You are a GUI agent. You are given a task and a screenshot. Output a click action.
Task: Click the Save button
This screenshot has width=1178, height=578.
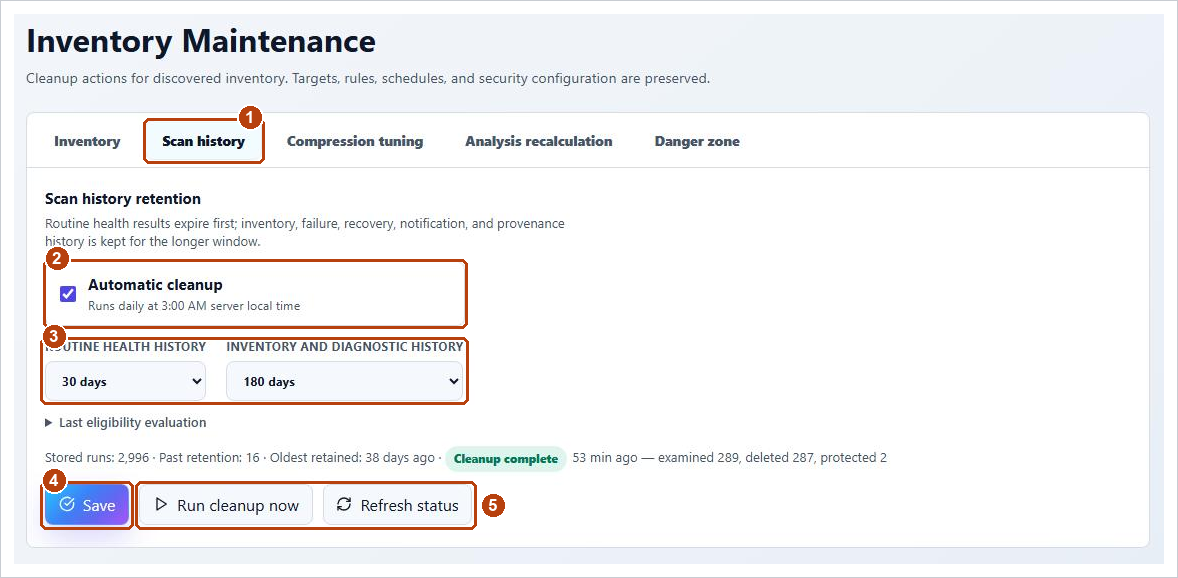pyautogui.click(x=87, y=505)
